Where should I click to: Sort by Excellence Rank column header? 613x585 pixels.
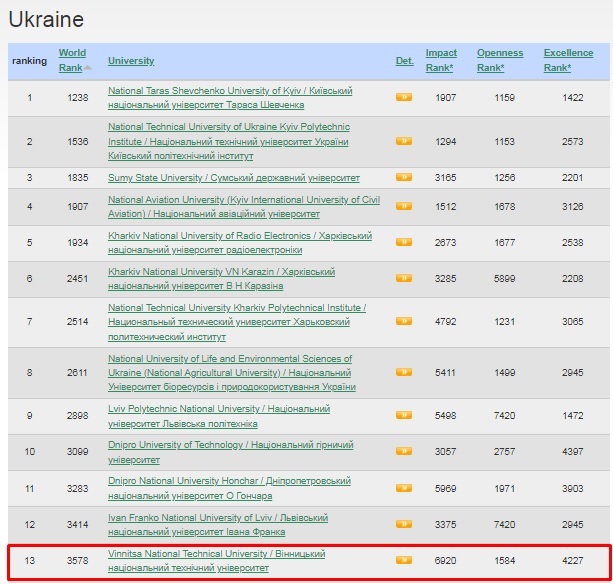pyautogui.click(x=568, y=60)
